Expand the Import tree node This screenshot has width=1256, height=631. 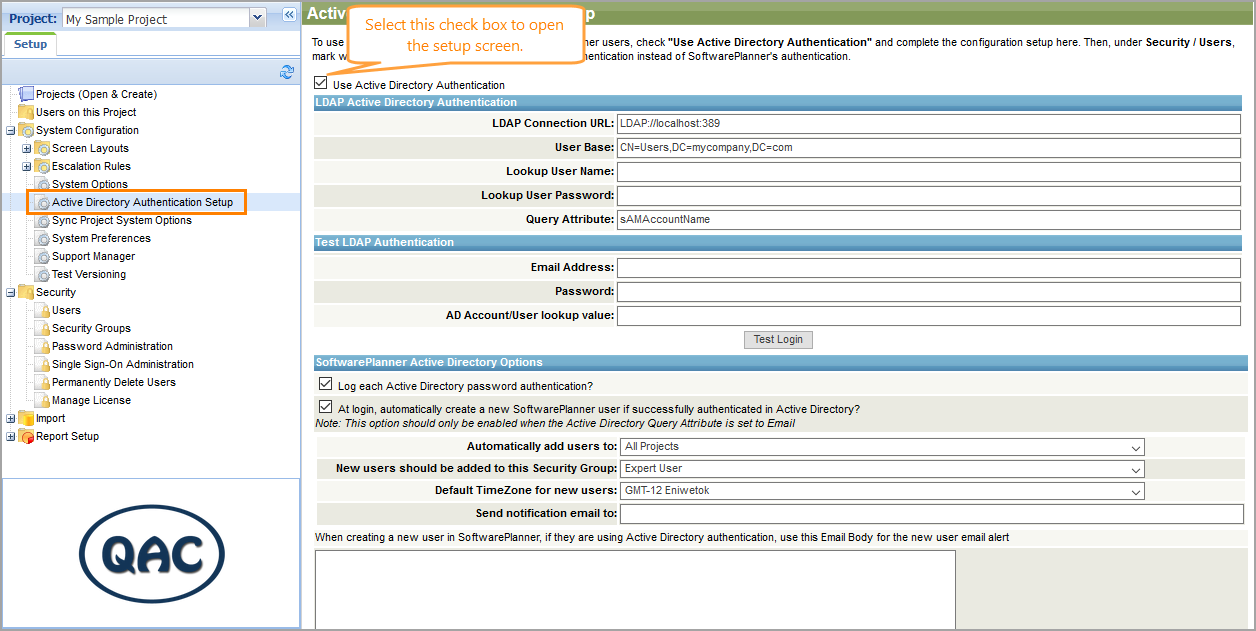(11, 418)
